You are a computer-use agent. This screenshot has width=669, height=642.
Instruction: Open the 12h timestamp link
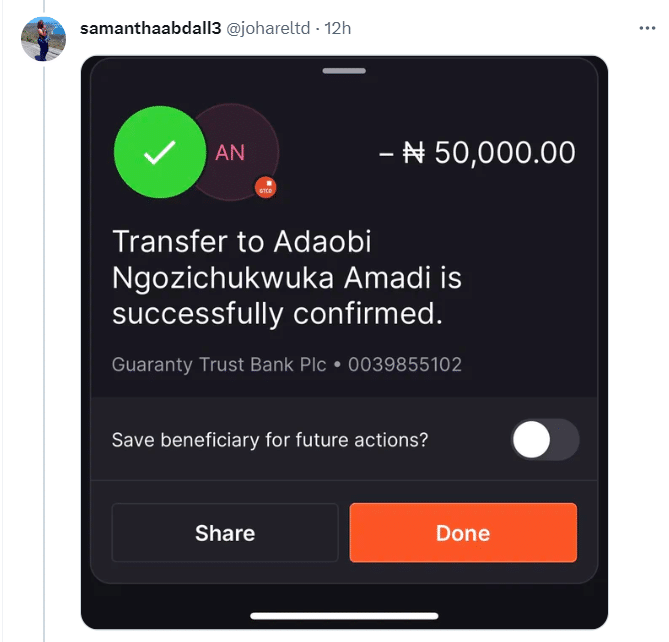(x=337, y=28)
